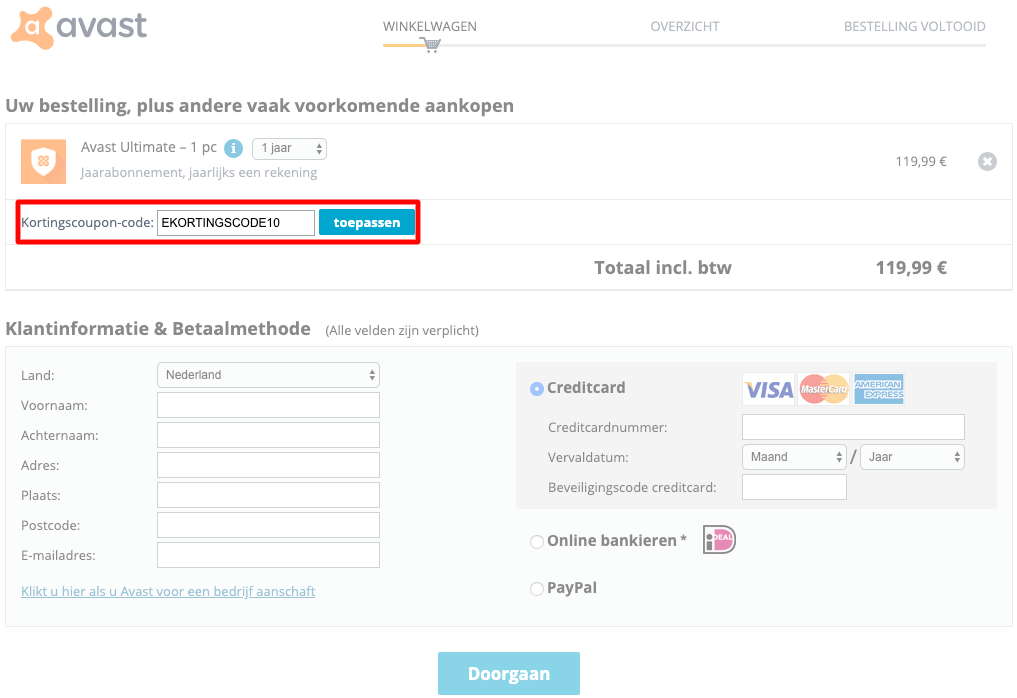The width and height of the screenshot is (1017, 698).
Task: Open the Land country dropdown
Action: pyautogui.click(x=268, y=375)
